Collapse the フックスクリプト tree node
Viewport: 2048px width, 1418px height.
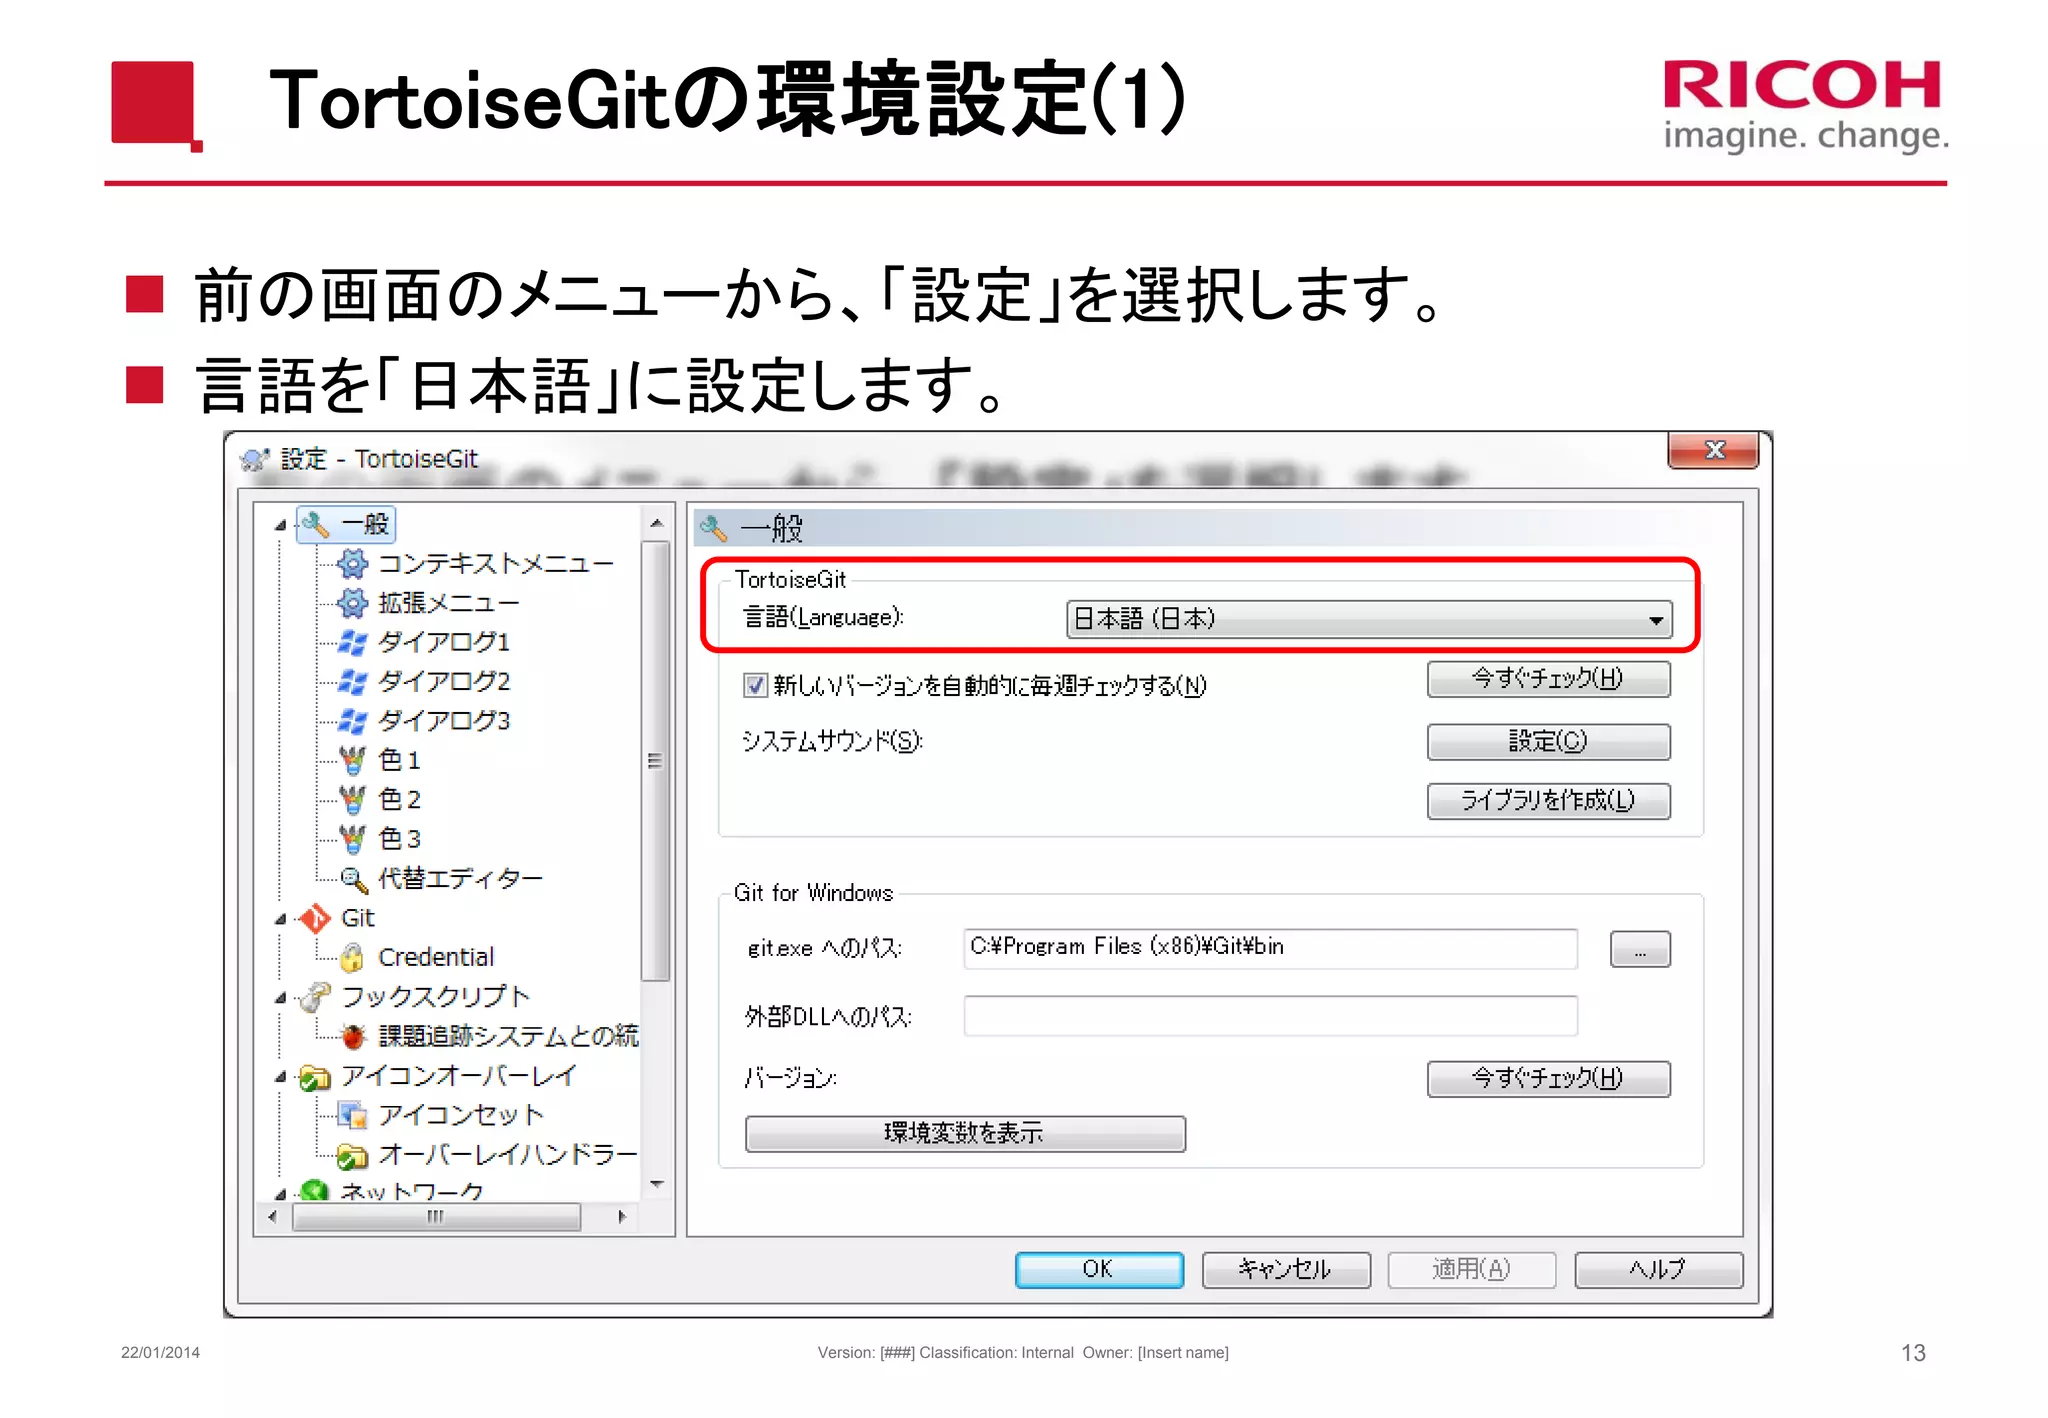(280, 997)
